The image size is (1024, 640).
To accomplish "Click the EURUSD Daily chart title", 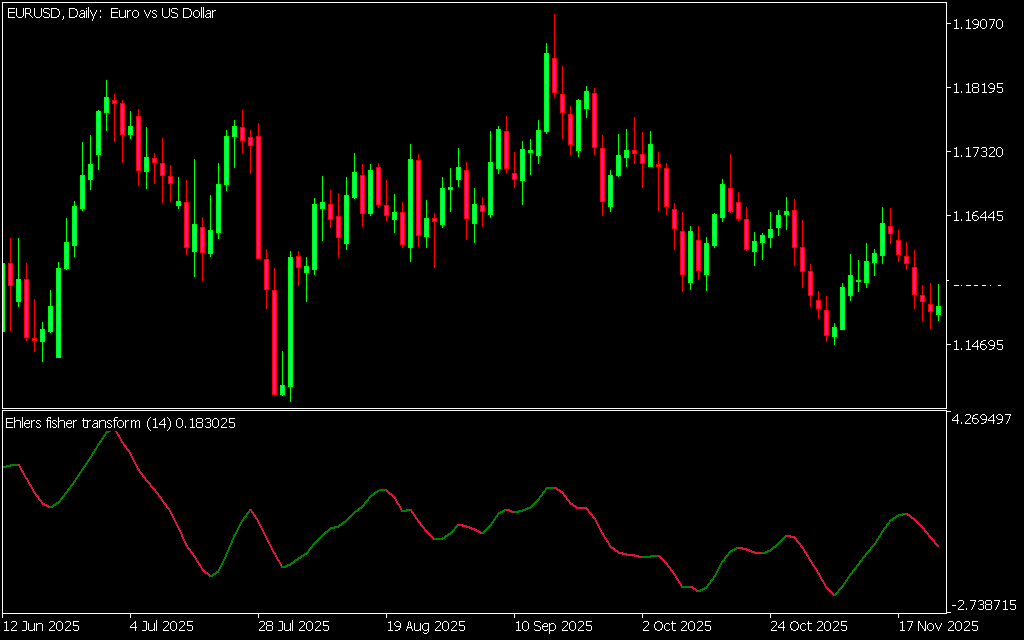I will click(110, 14).
